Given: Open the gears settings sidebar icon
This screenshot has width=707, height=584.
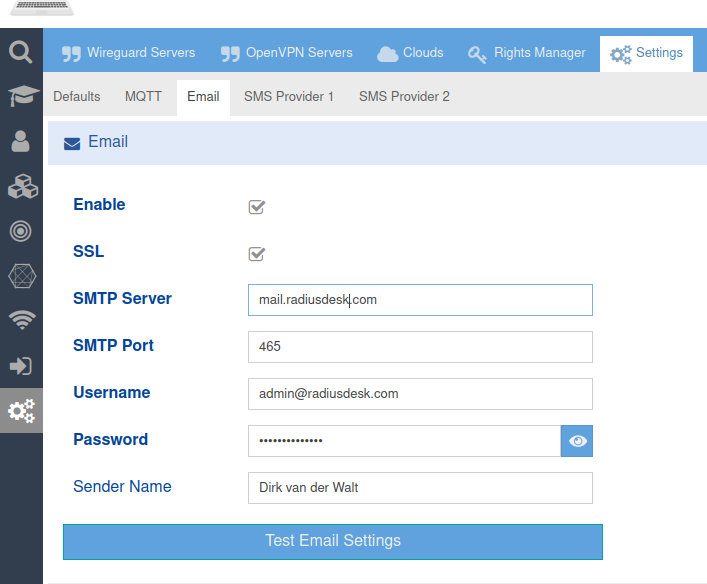Looking at the screenshot, I should pos(21,410).
